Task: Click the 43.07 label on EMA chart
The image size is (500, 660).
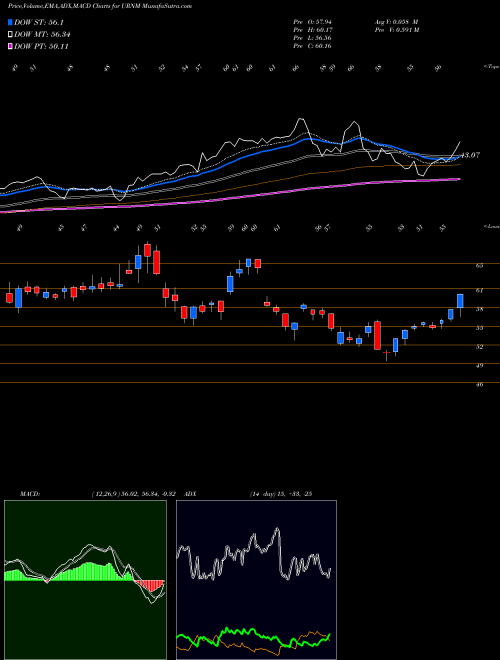Action: (x=470, y=155)
